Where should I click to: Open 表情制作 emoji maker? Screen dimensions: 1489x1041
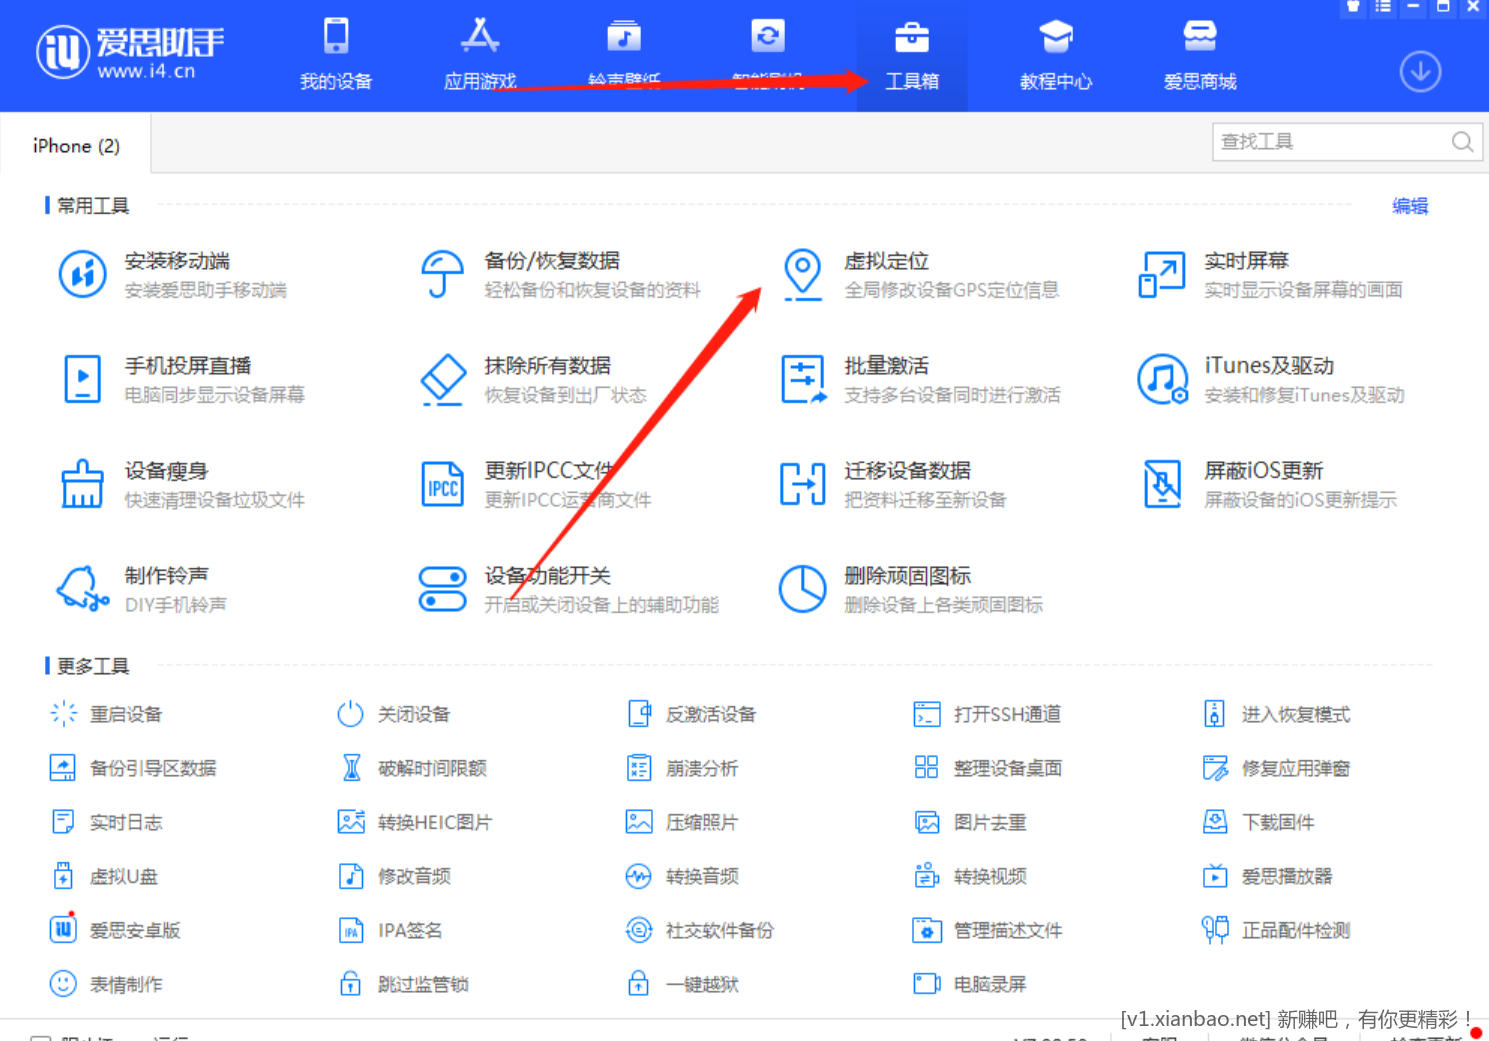tap(106, 984)
